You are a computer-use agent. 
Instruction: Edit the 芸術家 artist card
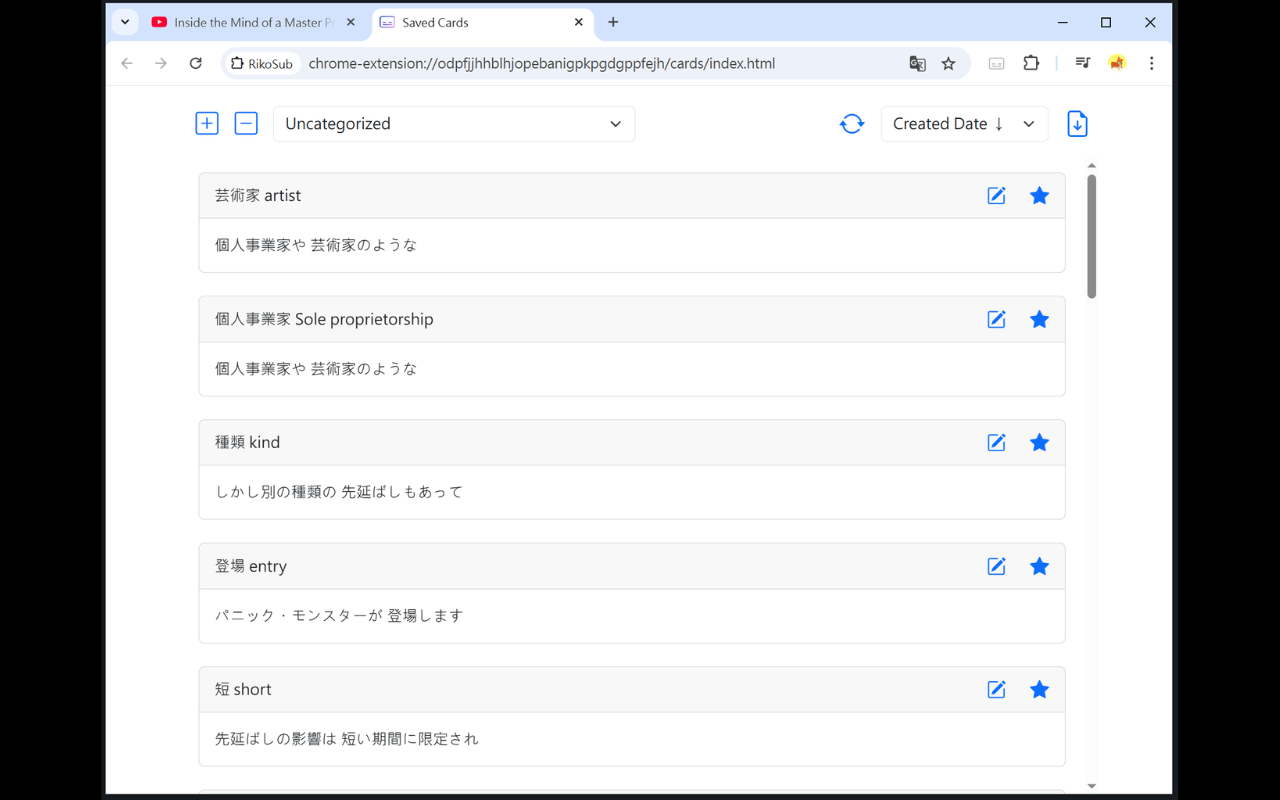pyautogui.click(x=997, y=196)
